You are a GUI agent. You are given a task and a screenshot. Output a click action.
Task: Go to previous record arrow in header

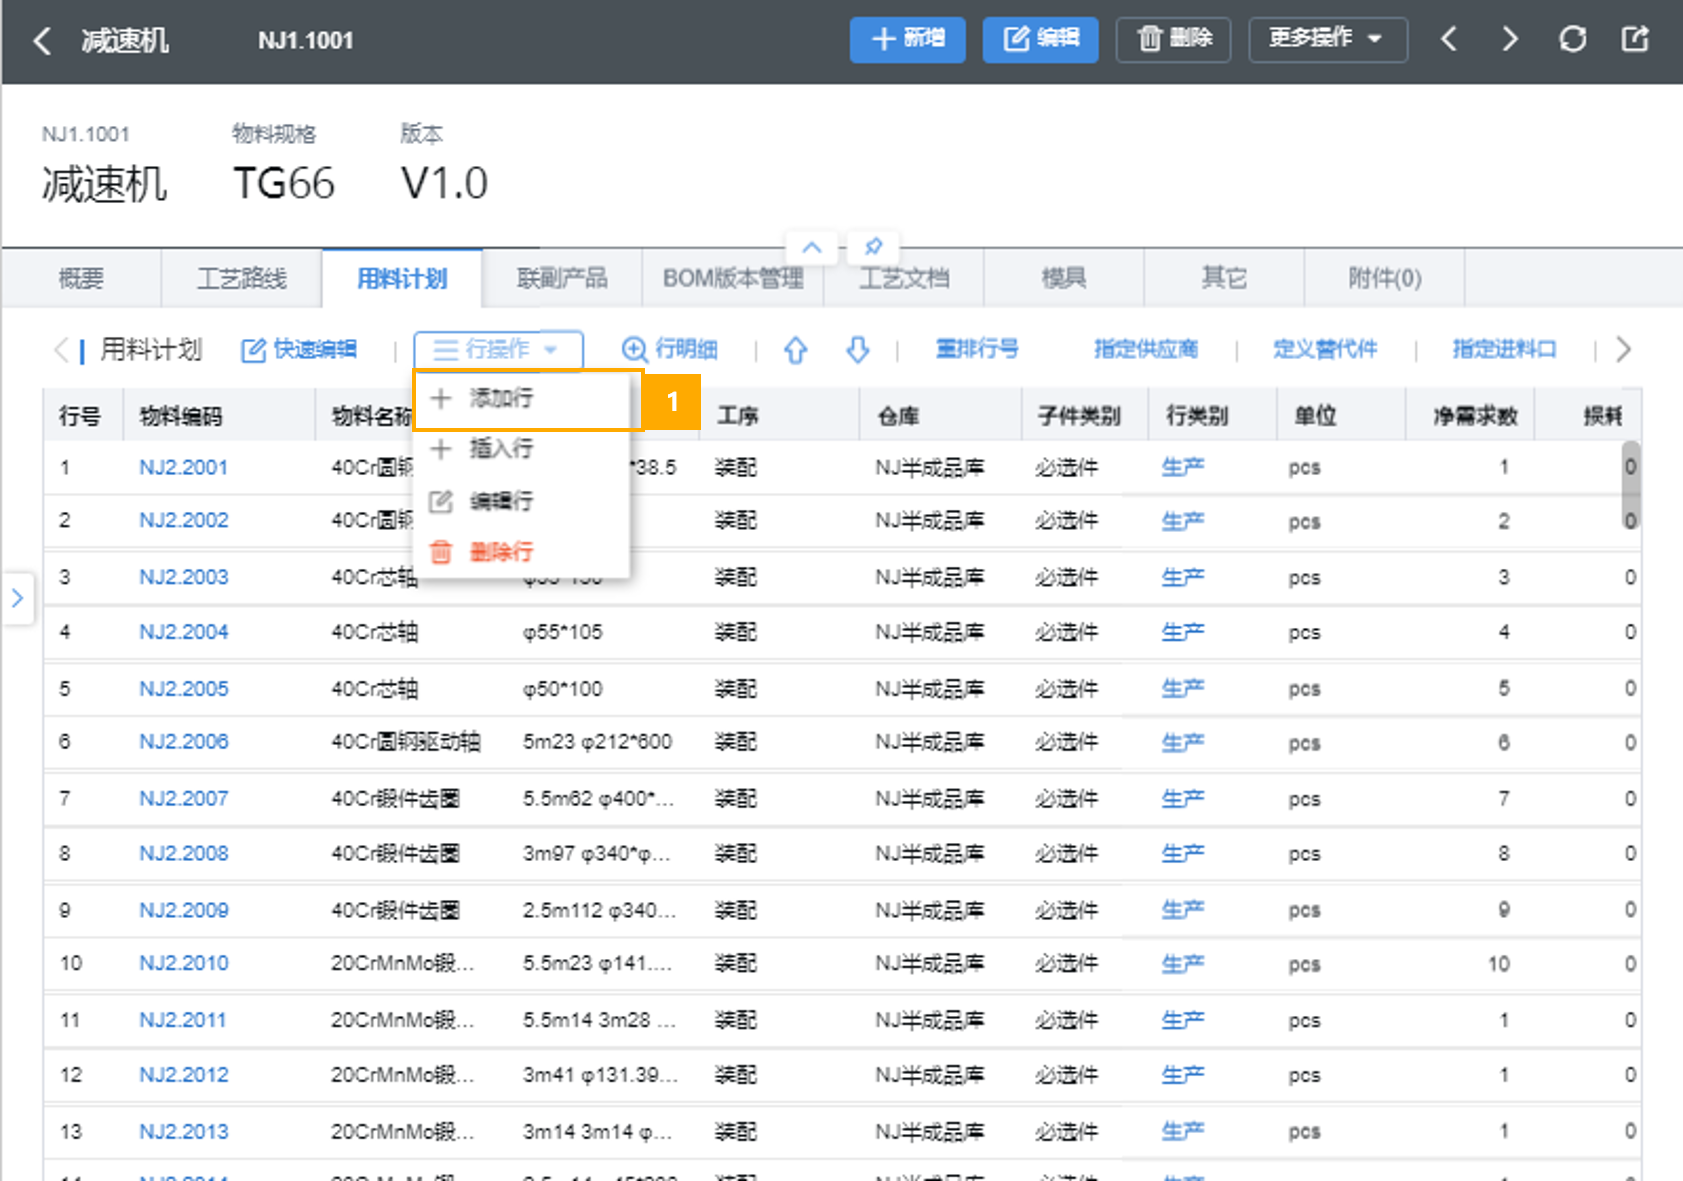point(1449,40)
